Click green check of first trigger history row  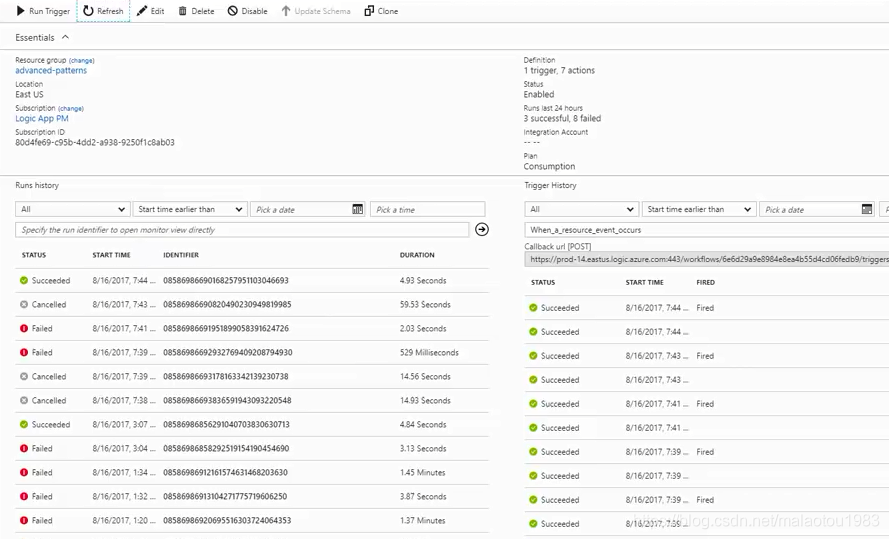[x=533, y=308]
